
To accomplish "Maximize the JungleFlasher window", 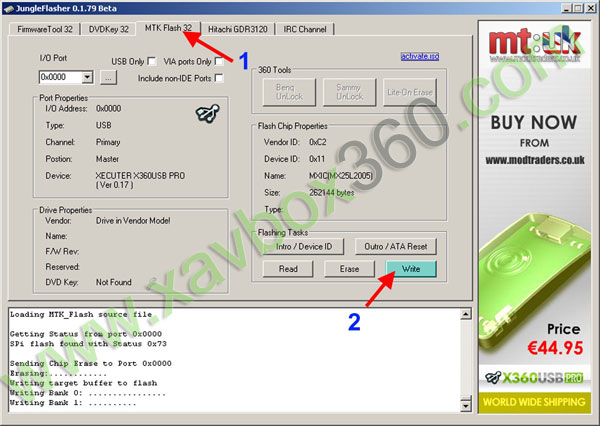I will coord(578,8).
